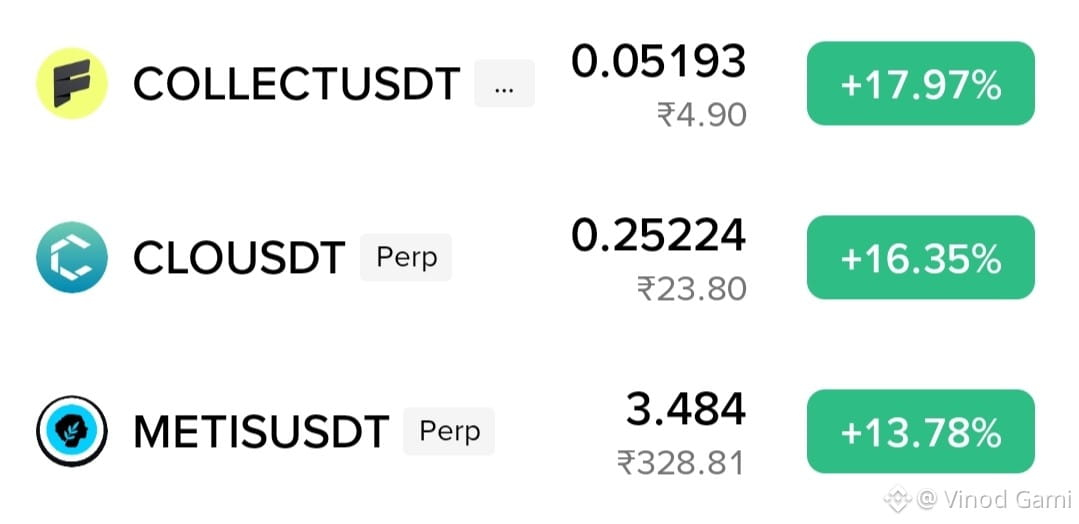Tap the ₹23.80 rupee price
This screenshot has width=1079, height=524.
click(x=692, y=289)
